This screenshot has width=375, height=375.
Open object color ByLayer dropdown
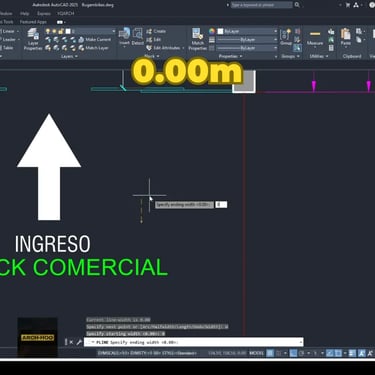[x=275, y=31]
